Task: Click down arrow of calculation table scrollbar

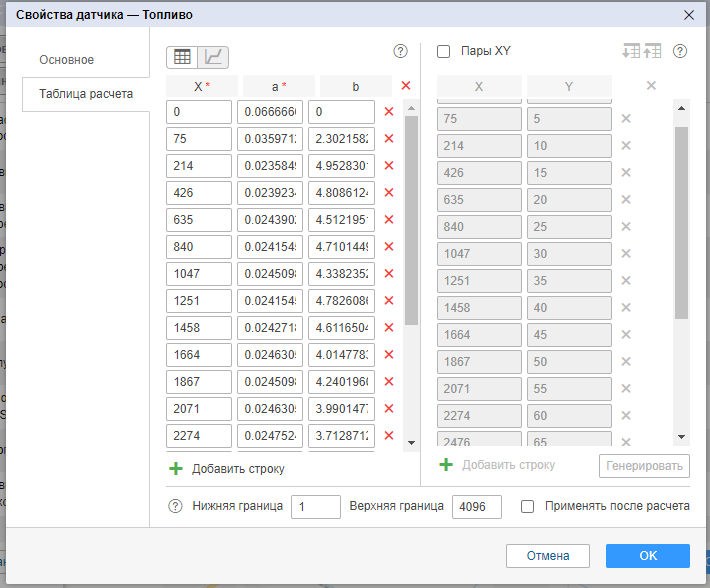Action: pos(411,443)
